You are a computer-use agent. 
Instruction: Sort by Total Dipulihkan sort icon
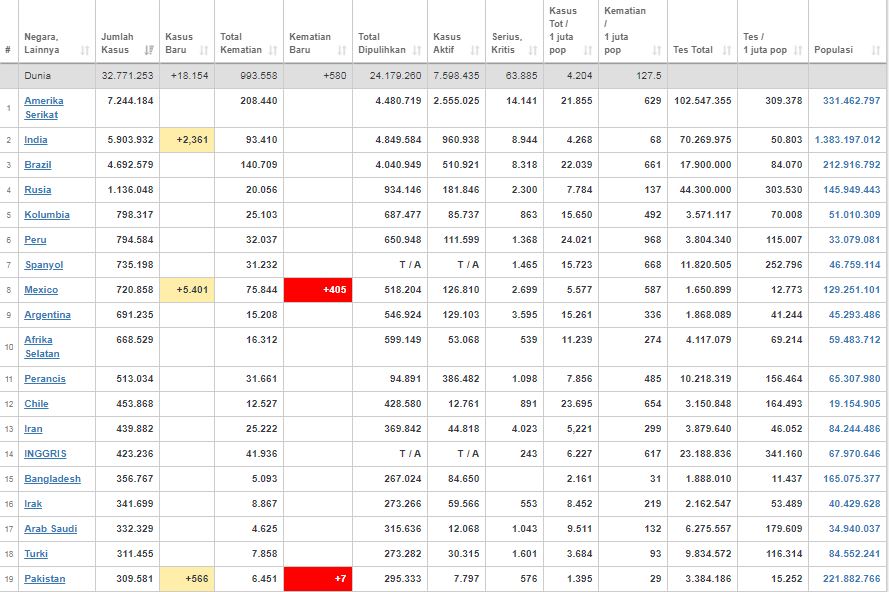(417, 50)
